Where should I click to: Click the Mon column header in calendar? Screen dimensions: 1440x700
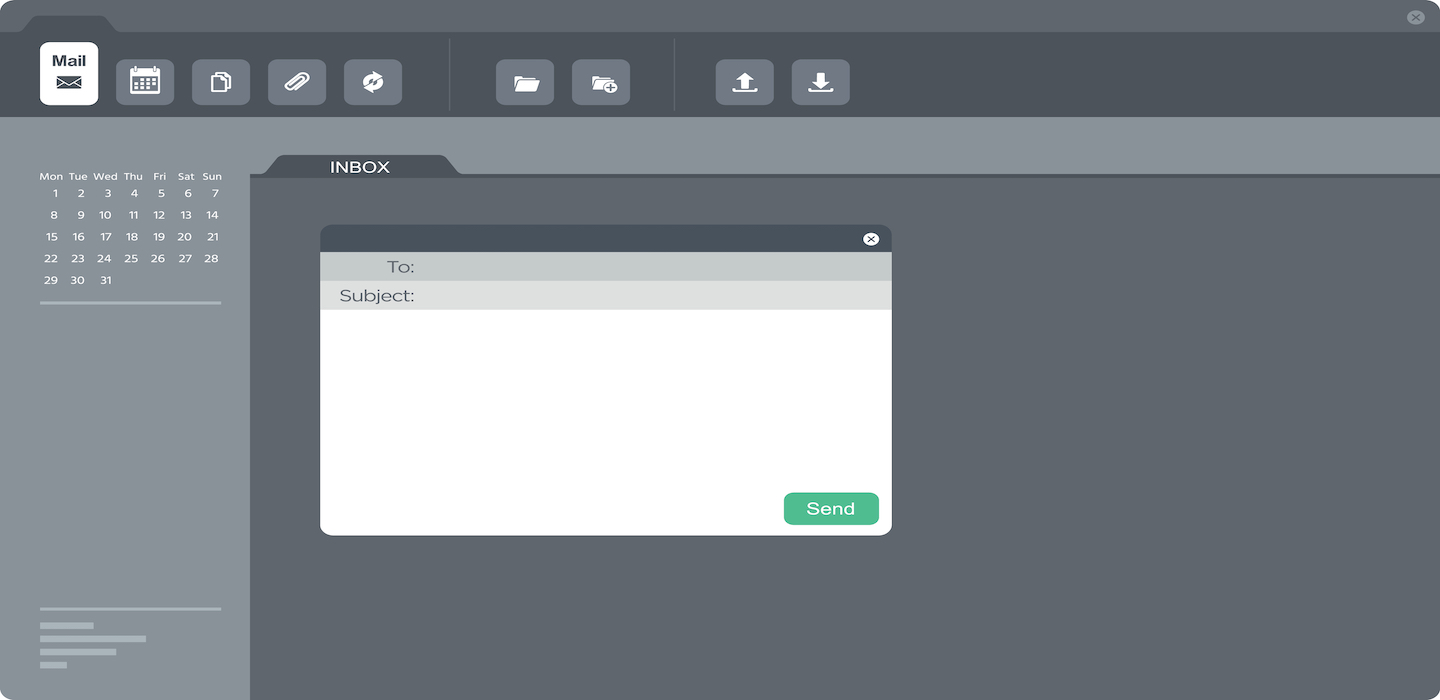coord(51,176)
